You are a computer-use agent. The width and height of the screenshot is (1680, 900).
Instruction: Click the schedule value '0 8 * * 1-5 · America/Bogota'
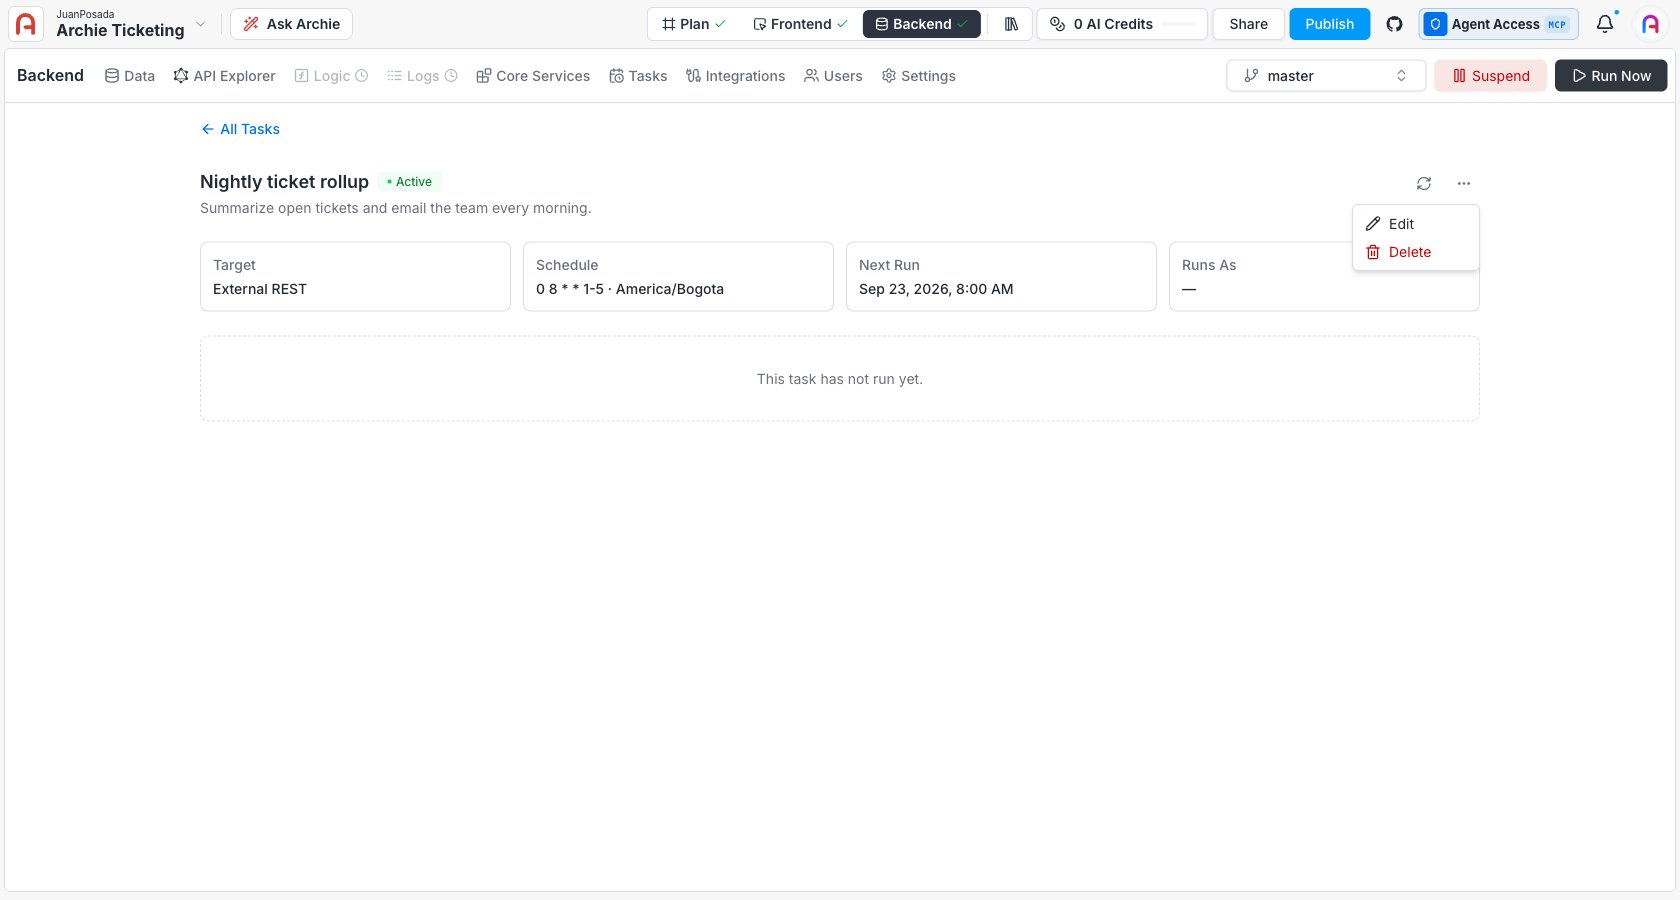point(630,289)
